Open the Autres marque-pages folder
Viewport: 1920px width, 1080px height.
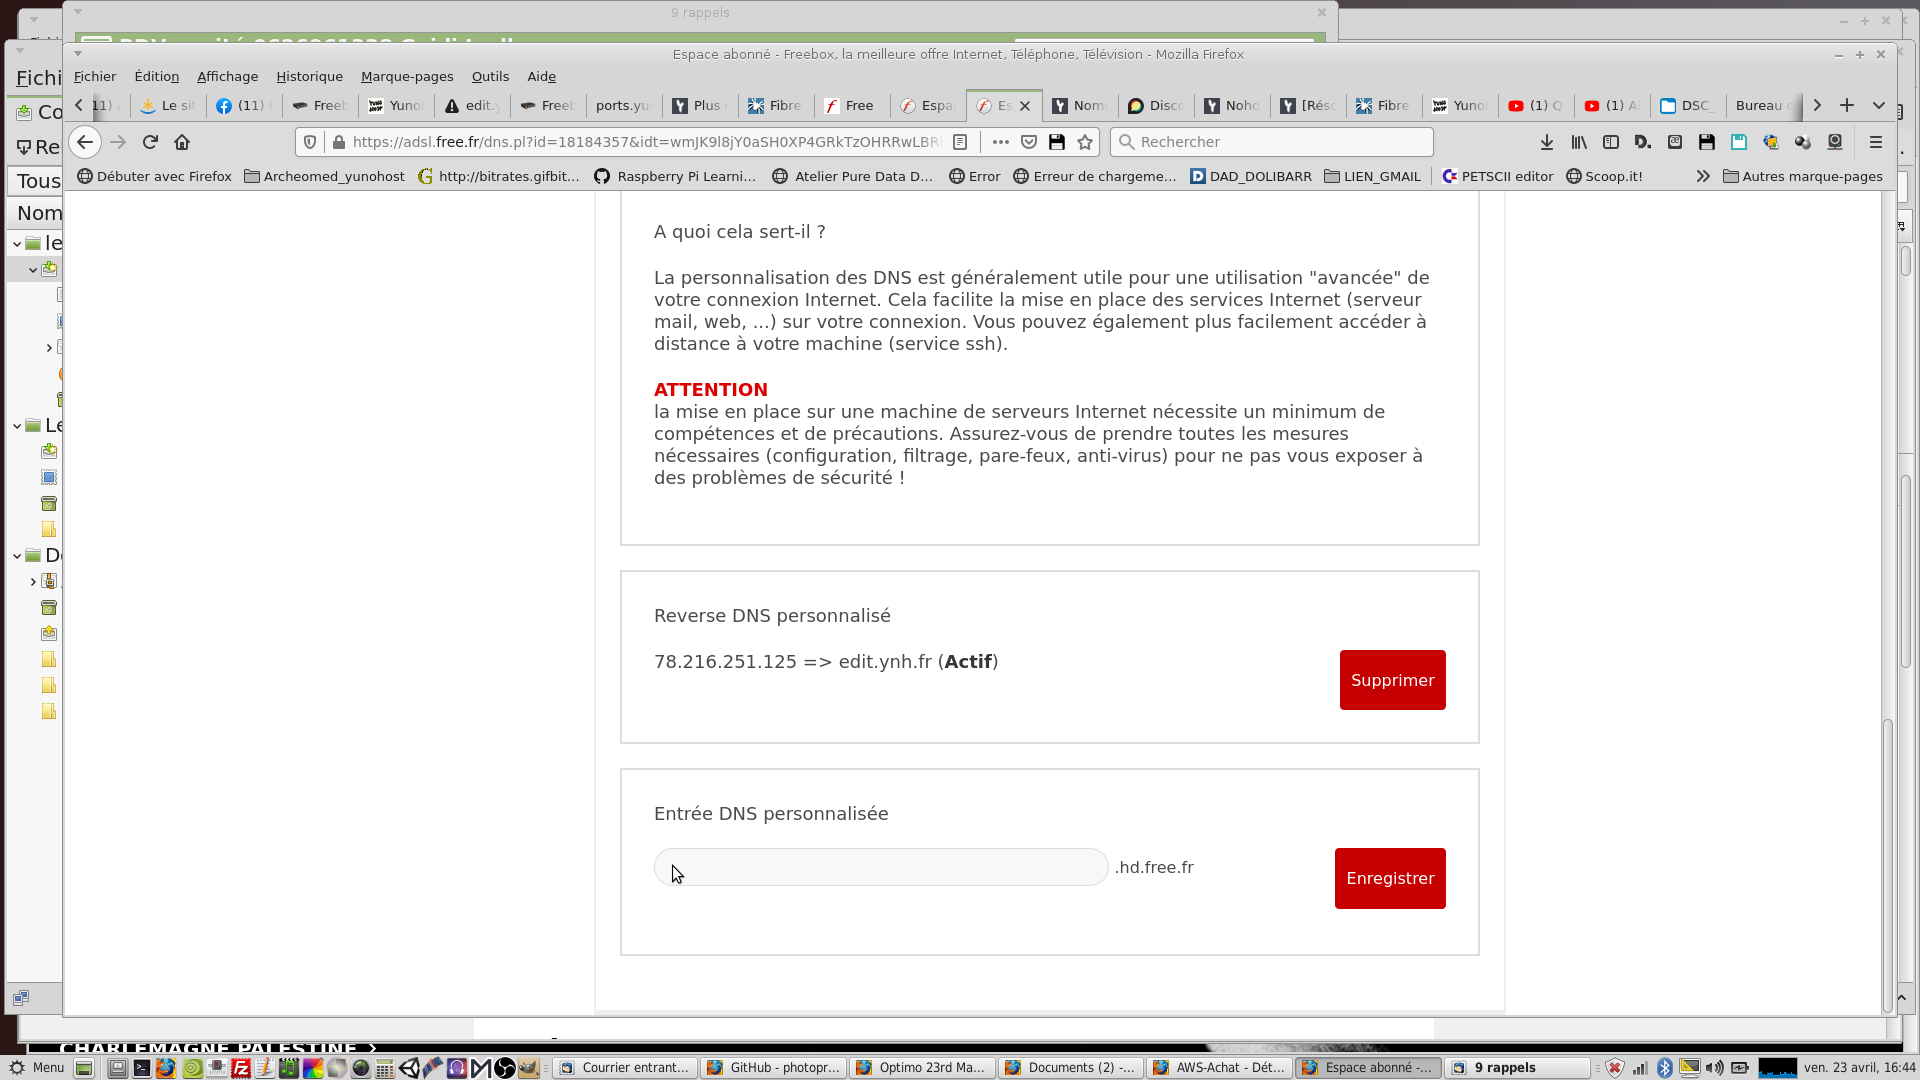pos(1802,176)
